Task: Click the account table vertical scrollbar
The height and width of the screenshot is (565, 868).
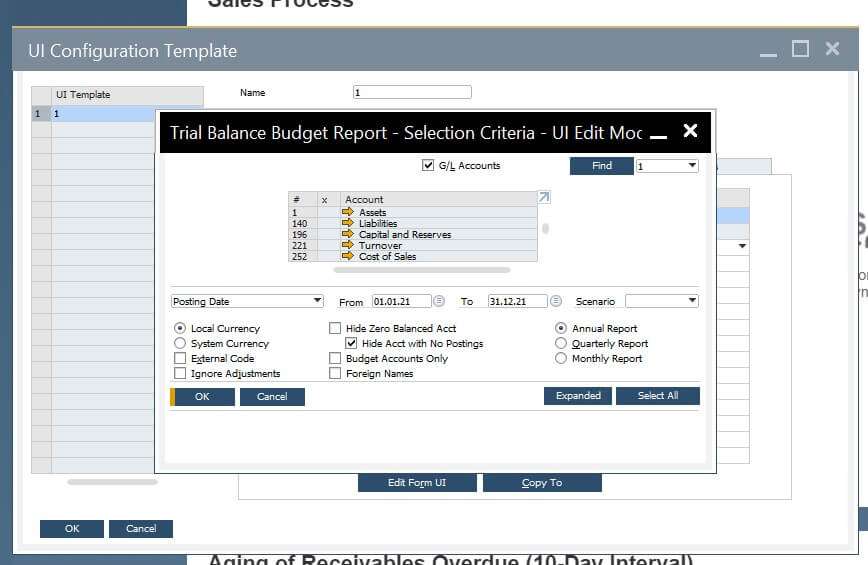Action: tap(545, 228)
